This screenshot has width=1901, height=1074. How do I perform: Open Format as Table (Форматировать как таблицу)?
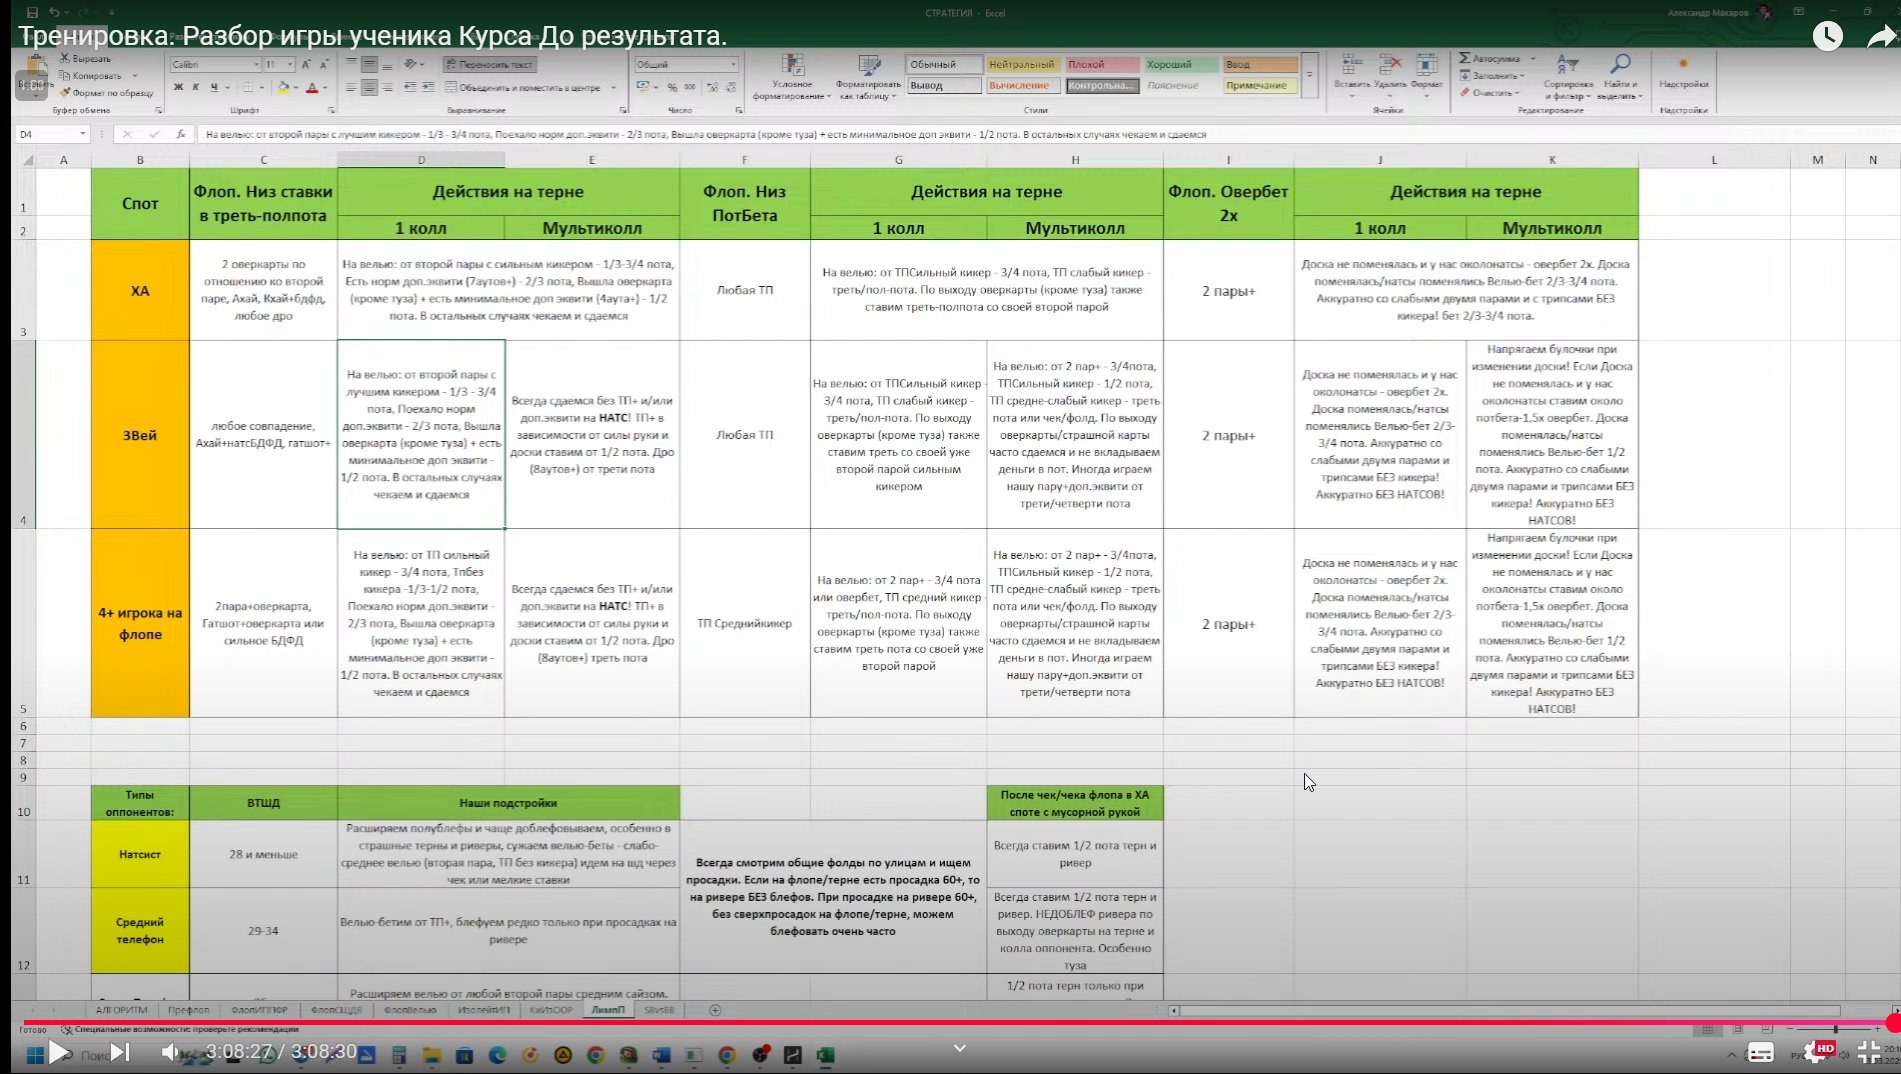tap(868, 78)
